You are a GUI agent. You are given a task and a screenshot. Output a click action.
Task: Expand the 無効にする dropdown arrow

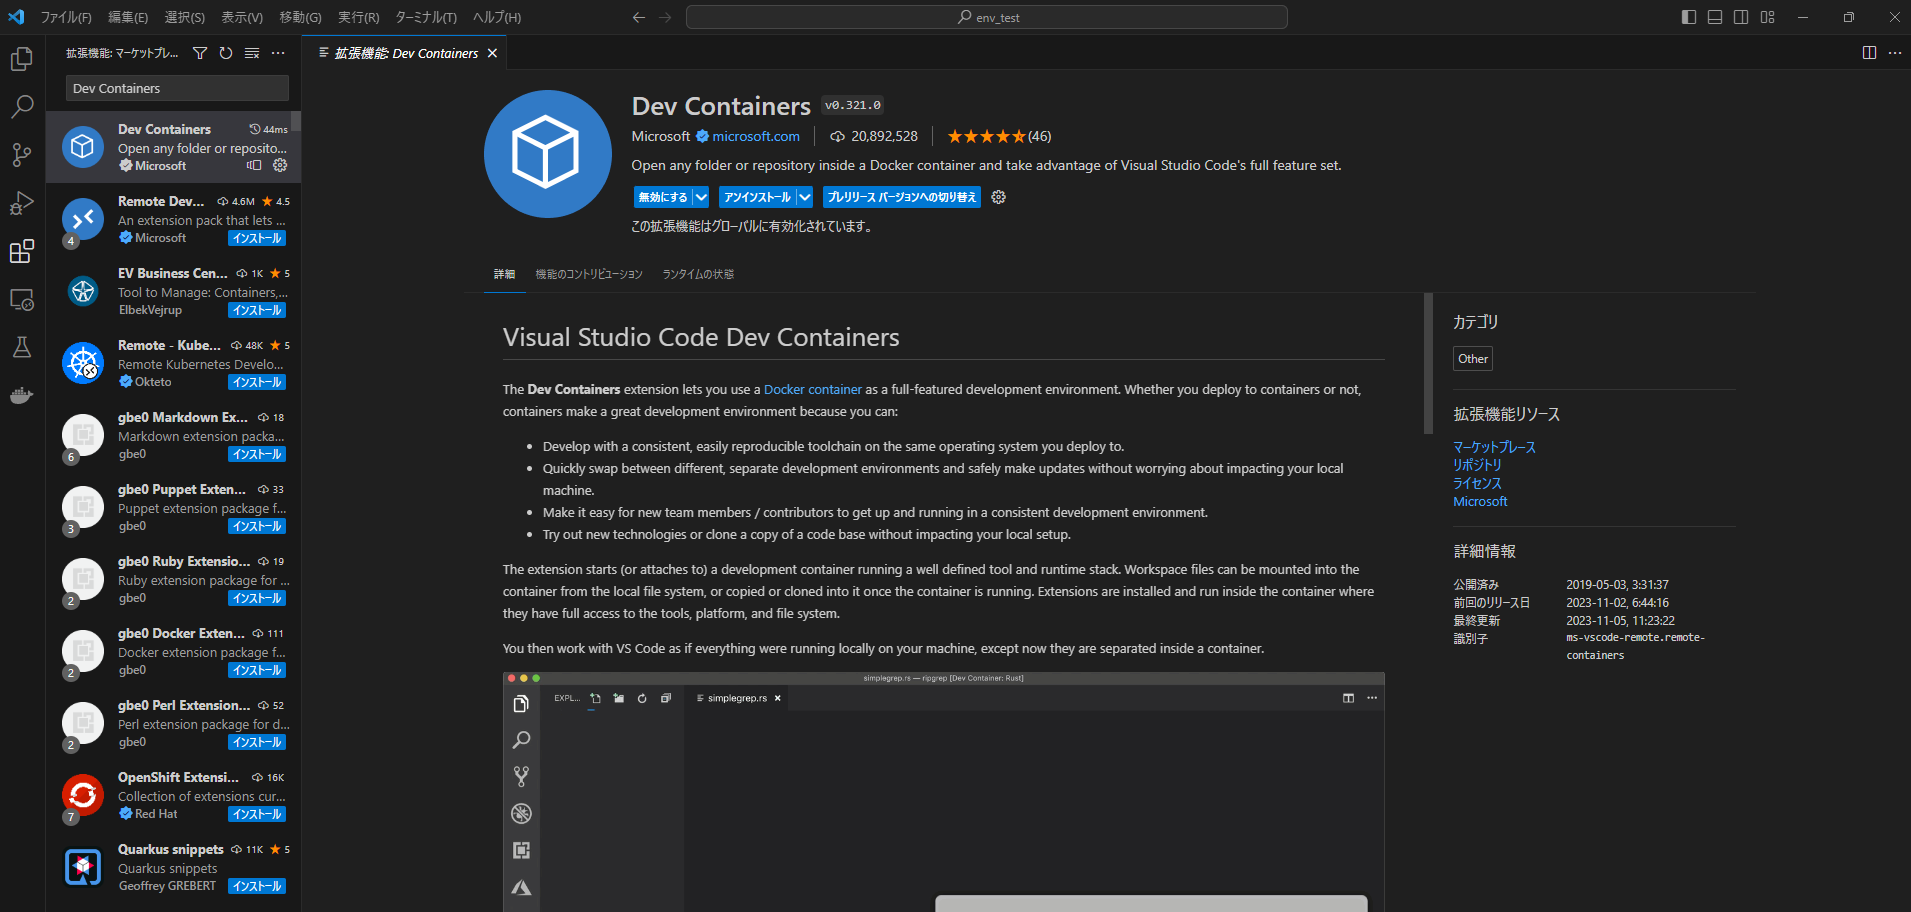coord(702,197)
